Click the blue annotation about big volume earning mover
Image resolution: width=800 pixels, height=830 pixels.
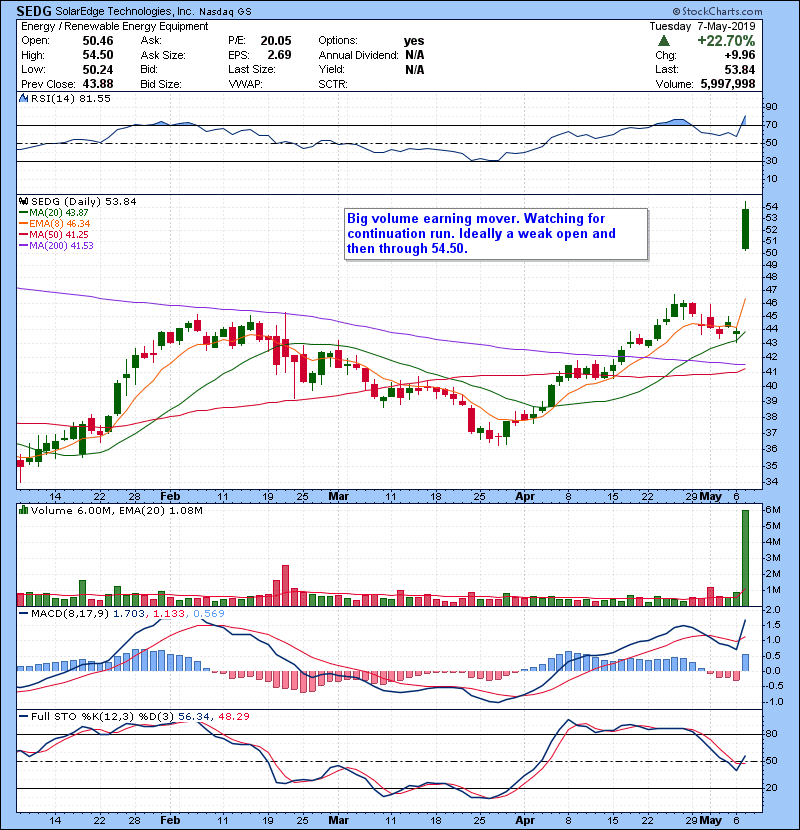click(x=496, y=233)
